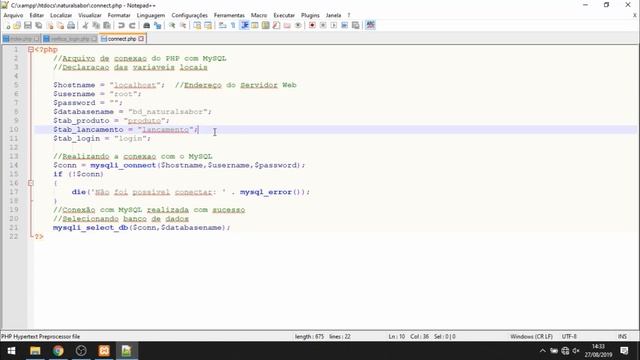Screen dimensions: 640x360
Task: Print the document via printer icon
Action: point(71,25)
